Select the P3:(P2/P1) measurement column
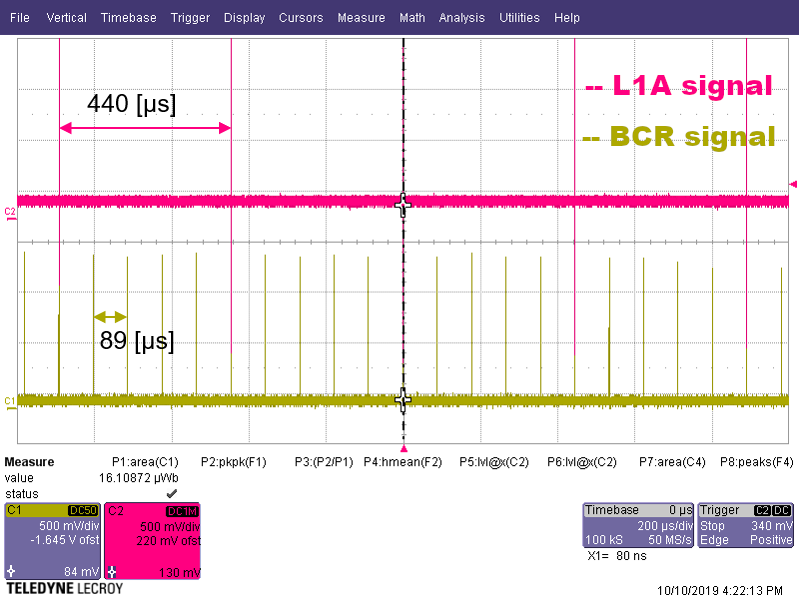The image size is (799, 599). click(324, 462)
